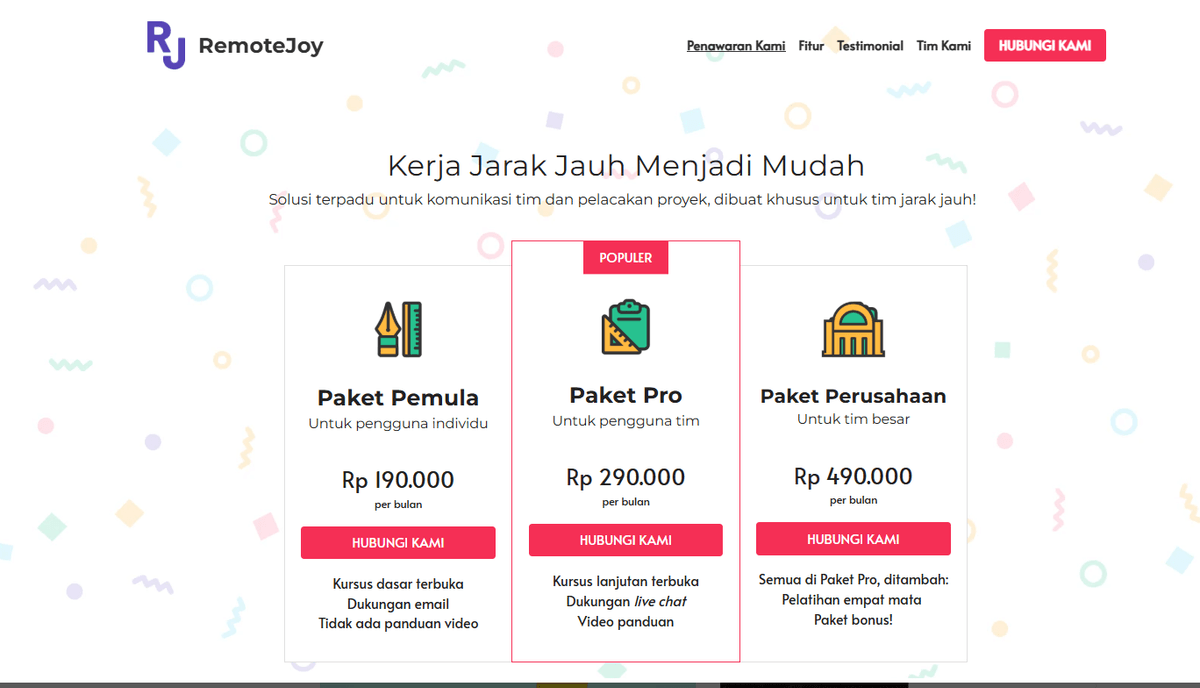Navigate to the Tim Kami link

tap(943, 46)
